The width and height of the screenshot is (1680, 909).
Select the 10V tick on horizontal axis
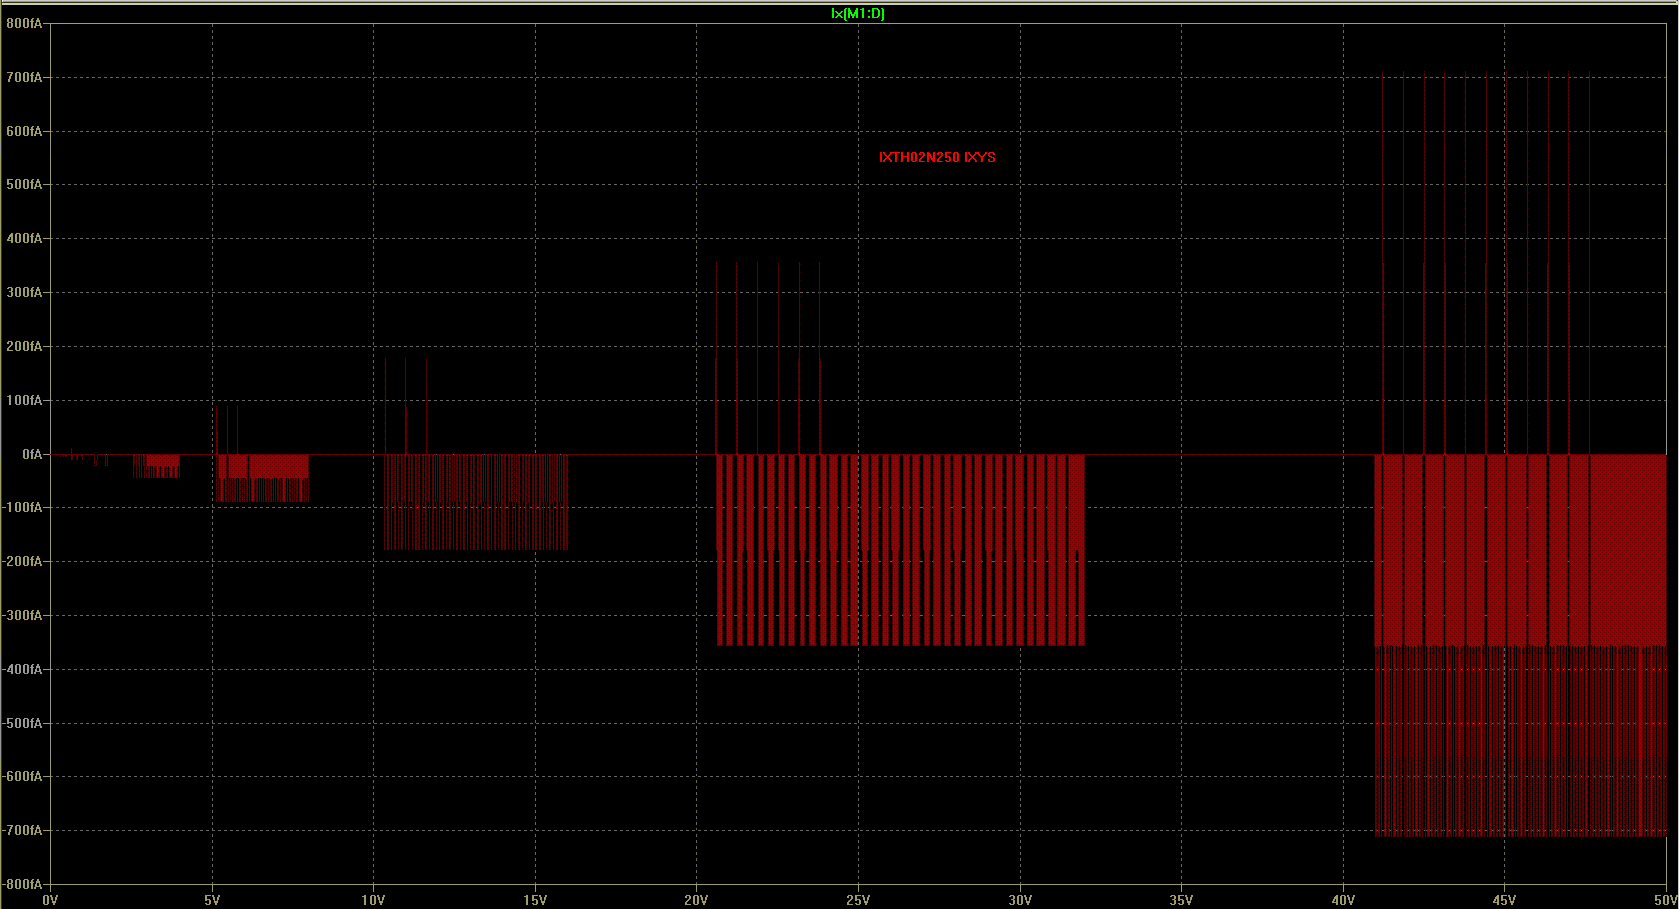coord(373,900)
